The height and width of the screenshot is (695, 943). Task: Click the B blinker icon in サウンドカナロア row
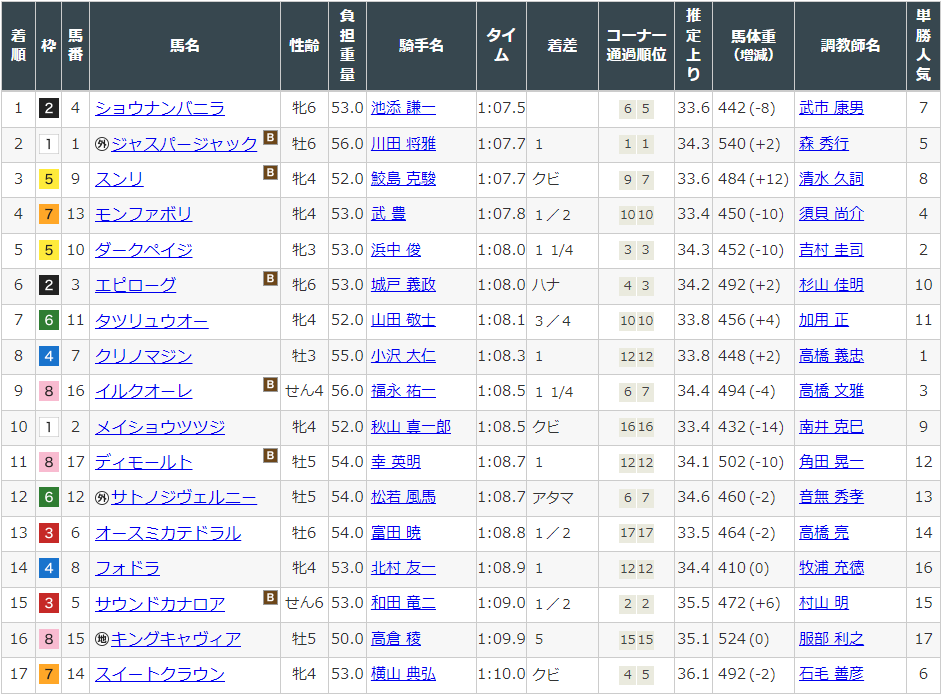(x=271, y=597)
